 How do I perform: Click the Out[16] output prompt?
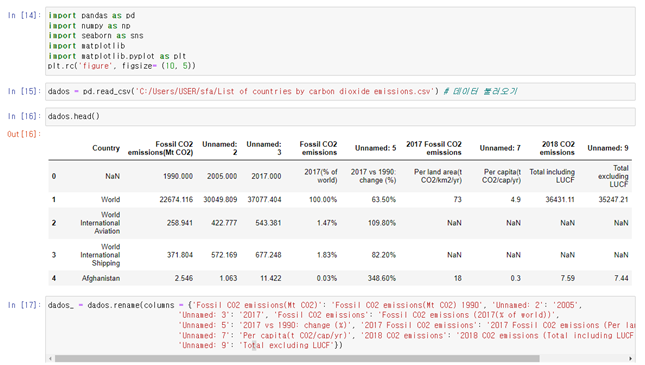pyautogui.click(x=24, y=134)
